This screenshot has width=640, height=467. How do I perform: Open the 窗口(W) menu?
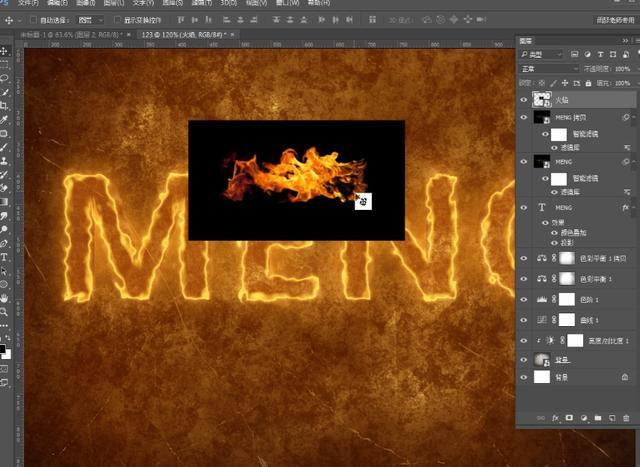[287, 3]
